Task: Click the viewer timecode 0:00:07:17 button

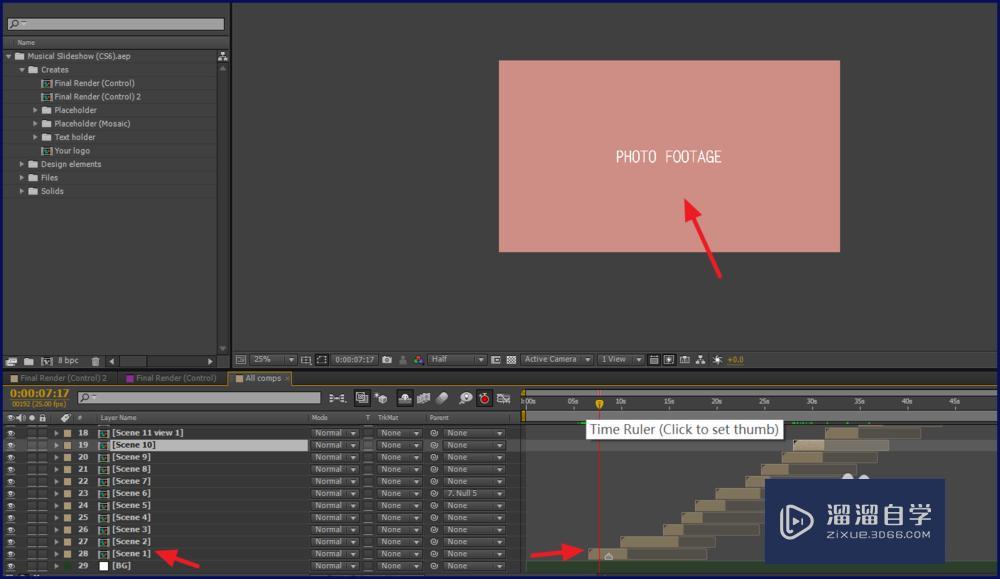Action: pyautogui.click(x=355, y=360)
